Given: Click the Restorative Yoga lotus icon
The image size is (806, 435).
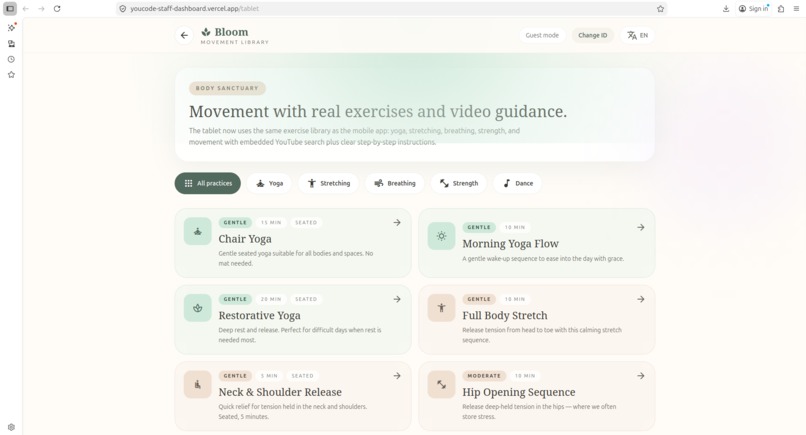Looking at the screenshot, I should (197, 308).
